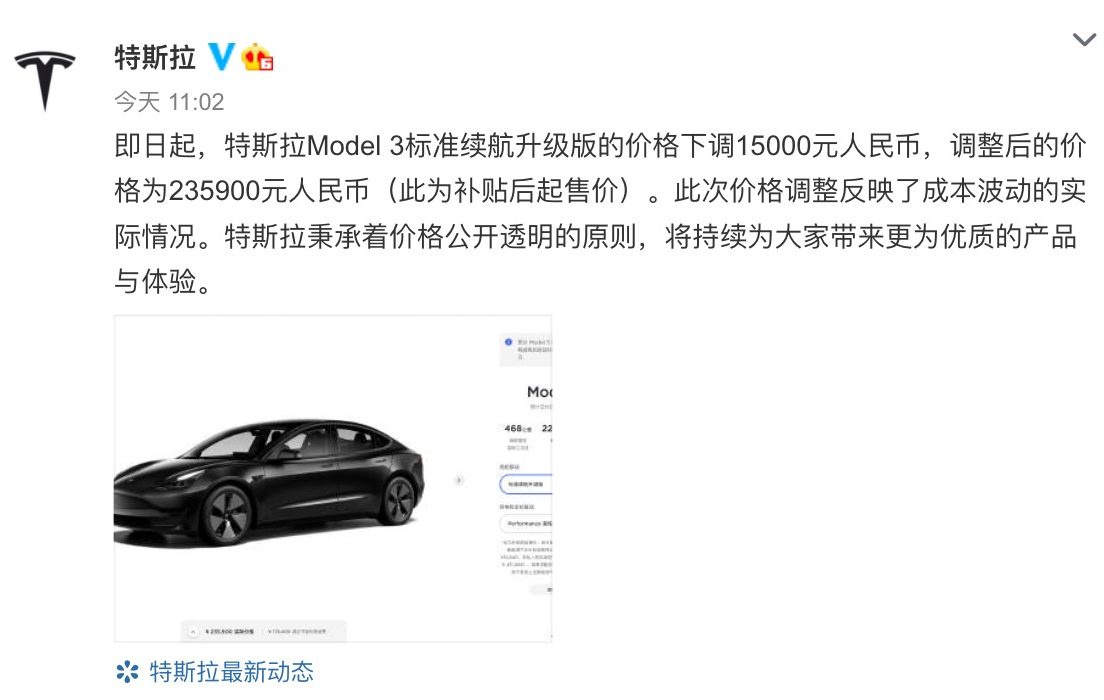Click the flower icon beside 特斯拉最新动态
The width and height of the screenshot is (1104, 700).
pyautogui.click(x=127, y=671)
